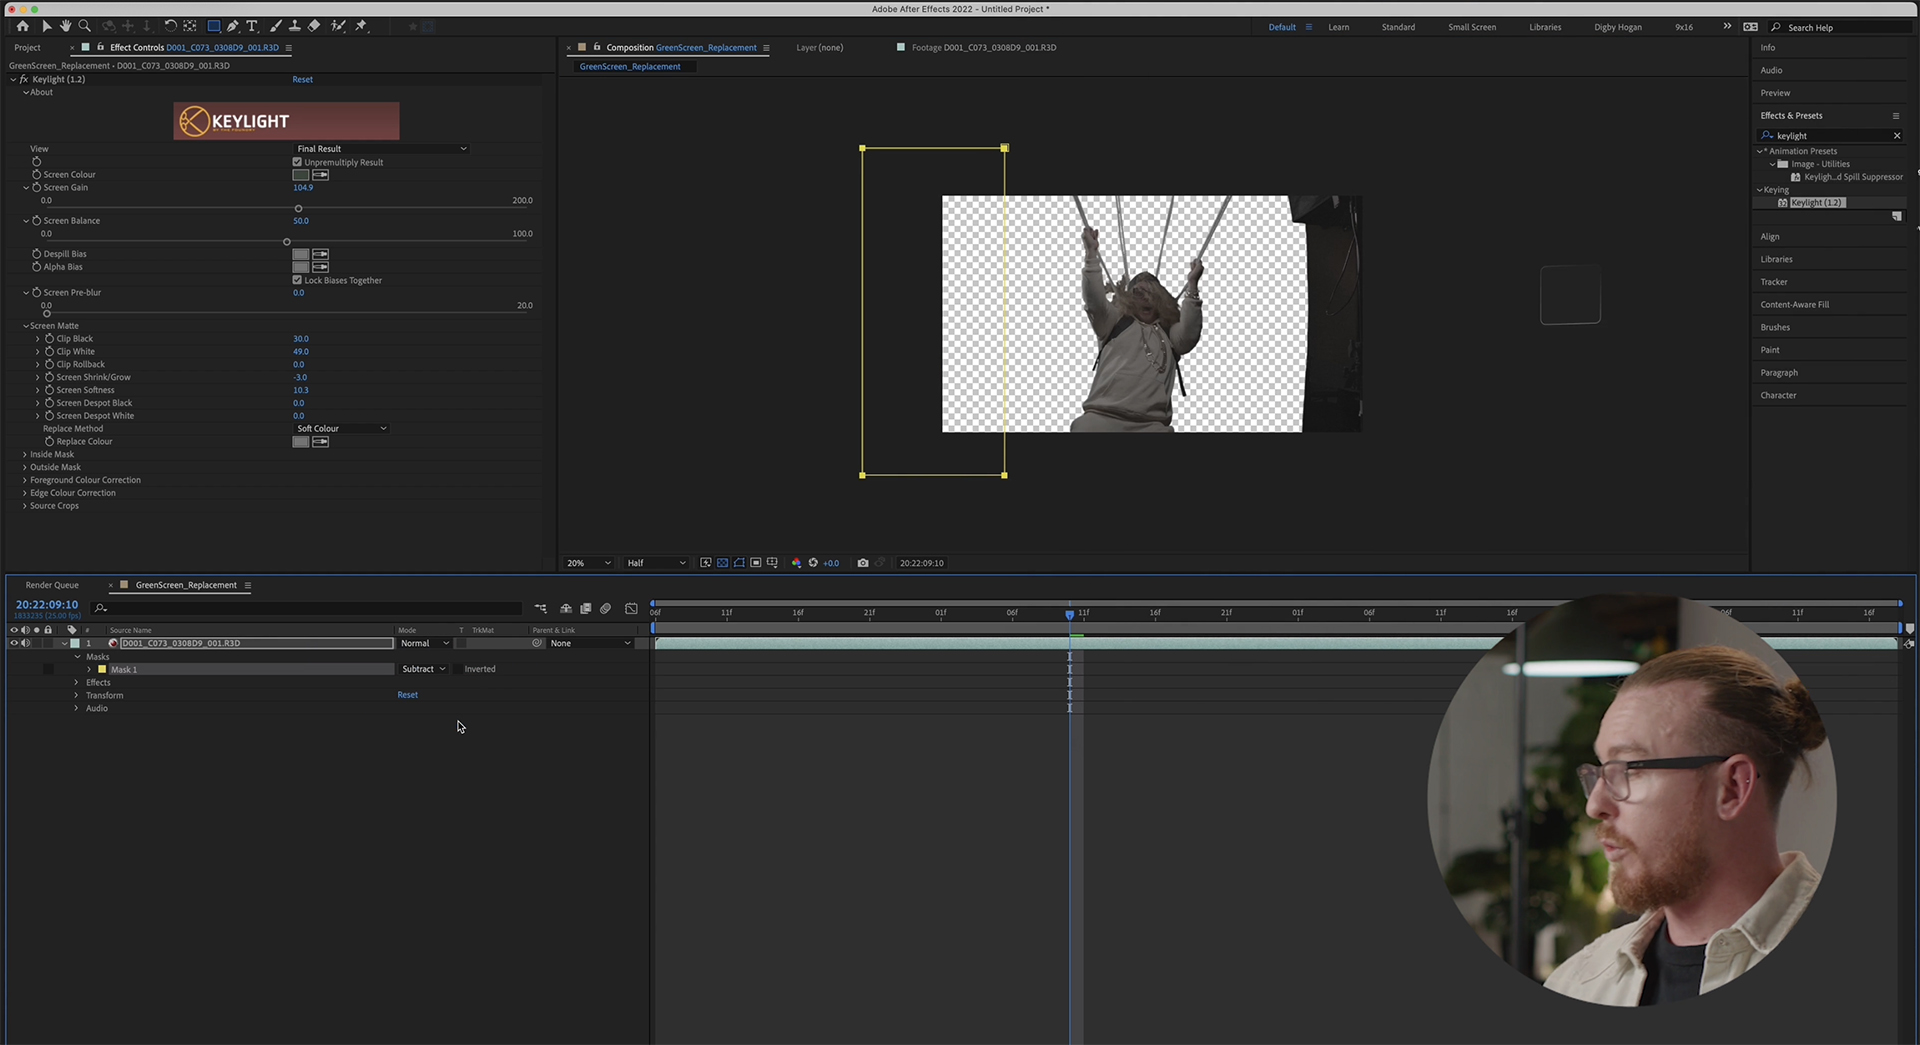Select the Pen tool in toolbar
Viewport: 1920px width, 1045px height.
tap(233, 26)
